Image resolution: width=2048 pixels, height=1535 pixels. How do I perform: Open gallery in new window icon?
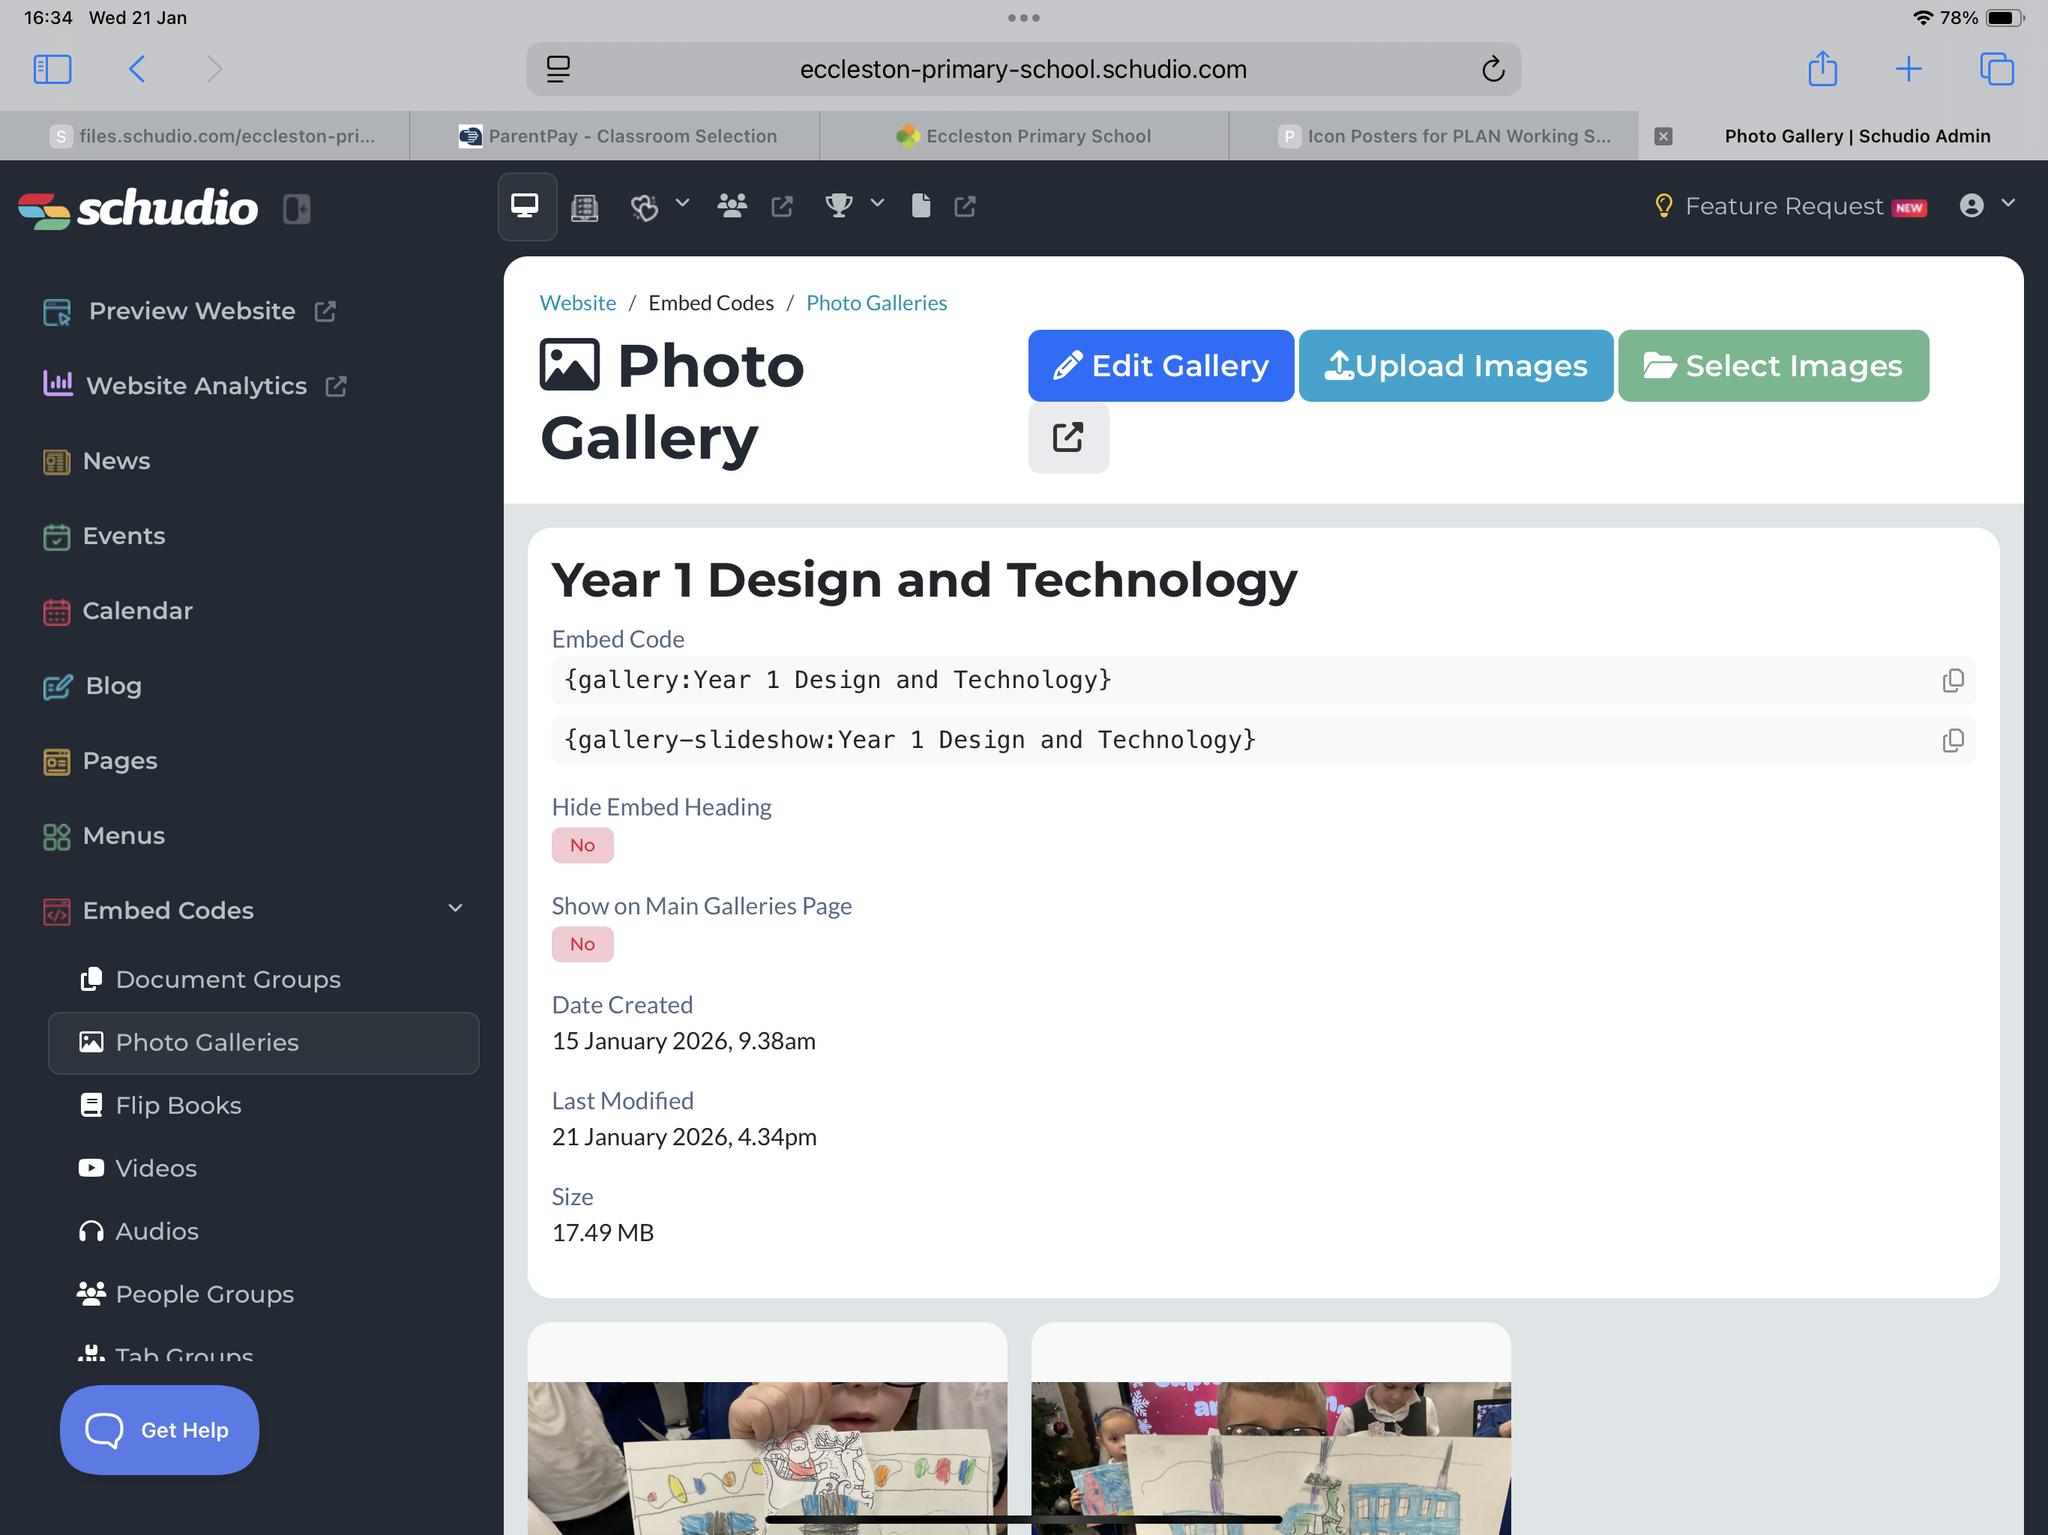[x=1068, y=437]
